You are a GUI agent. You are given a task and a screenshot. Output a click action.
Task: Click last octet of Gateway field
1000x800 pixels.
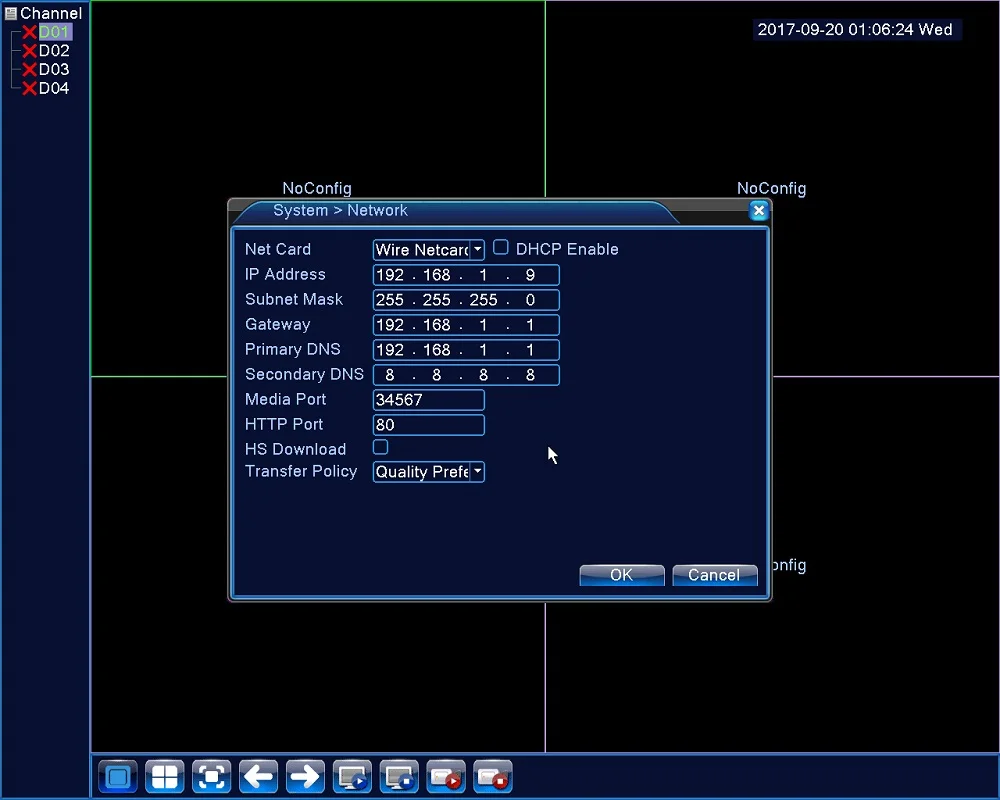coord(530,325)
